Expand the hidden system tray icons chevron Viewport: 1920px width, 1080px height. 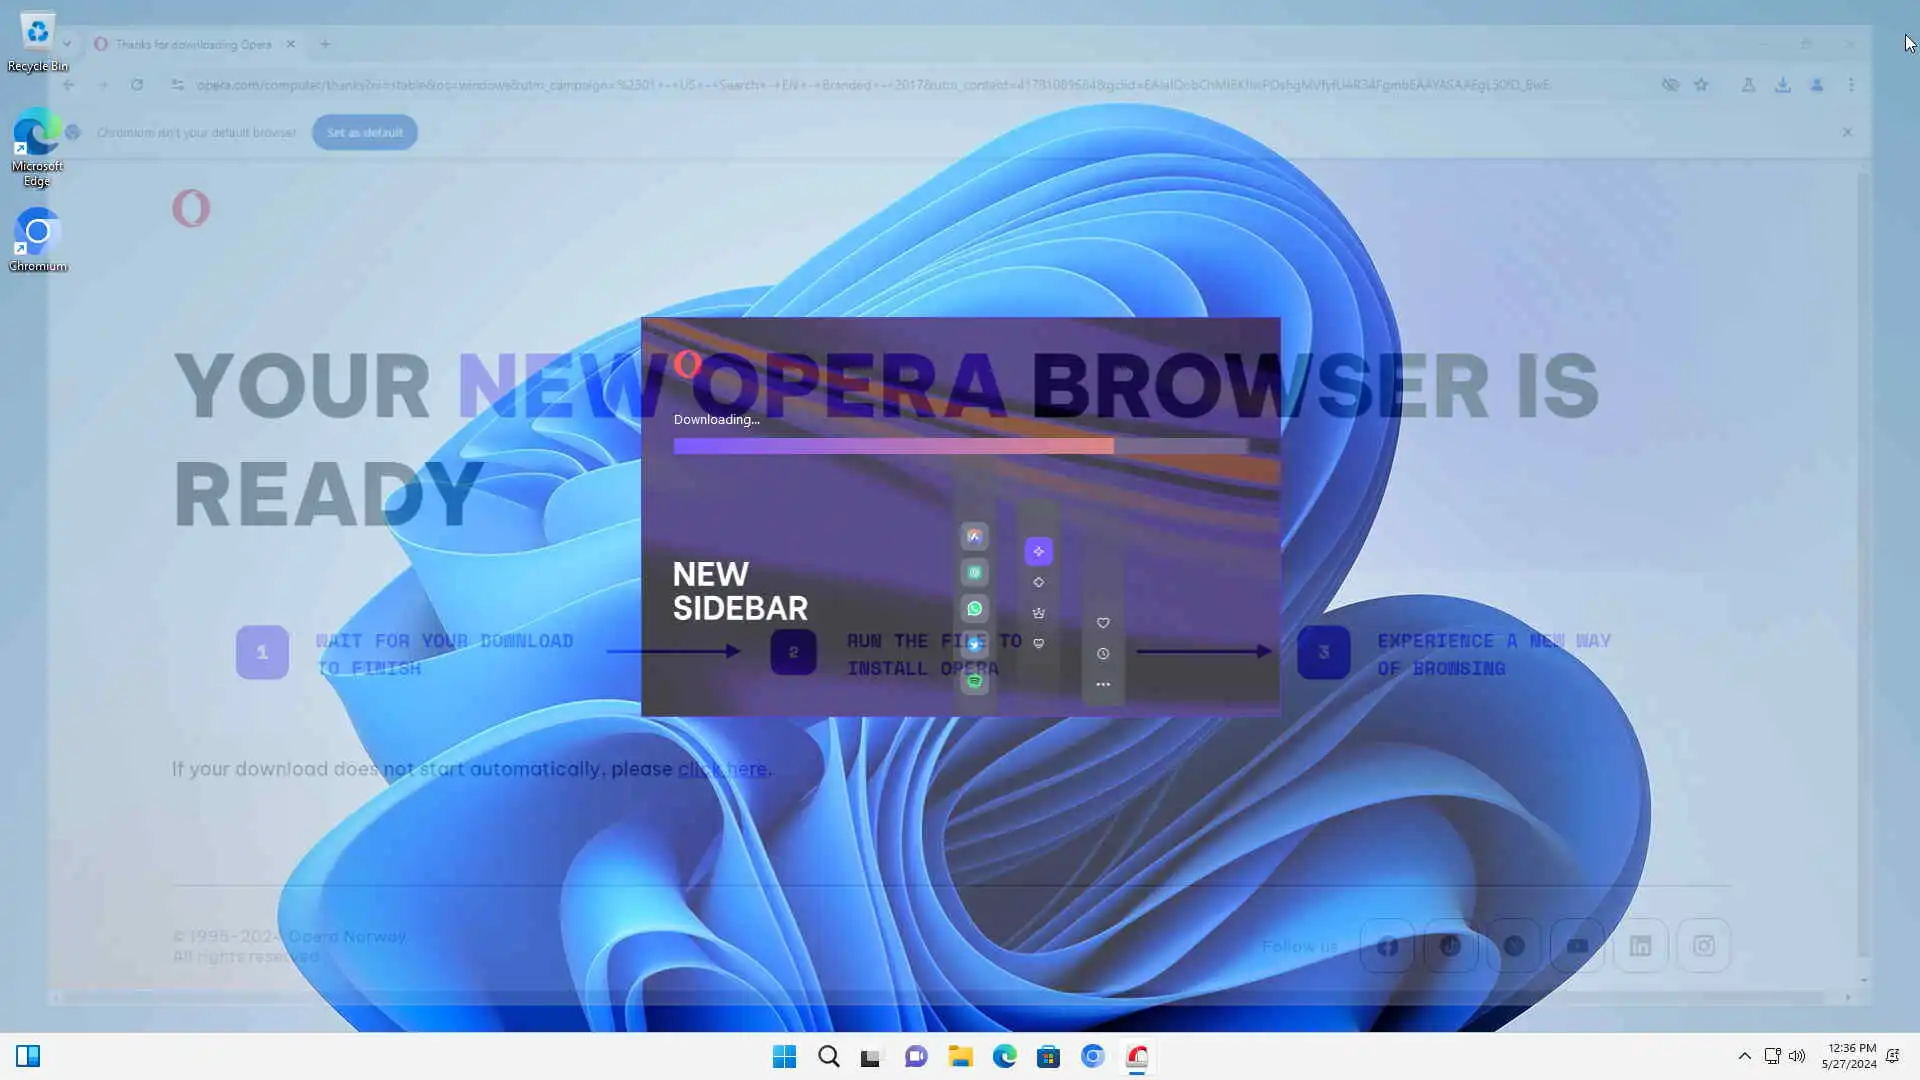(1744, 1056)
